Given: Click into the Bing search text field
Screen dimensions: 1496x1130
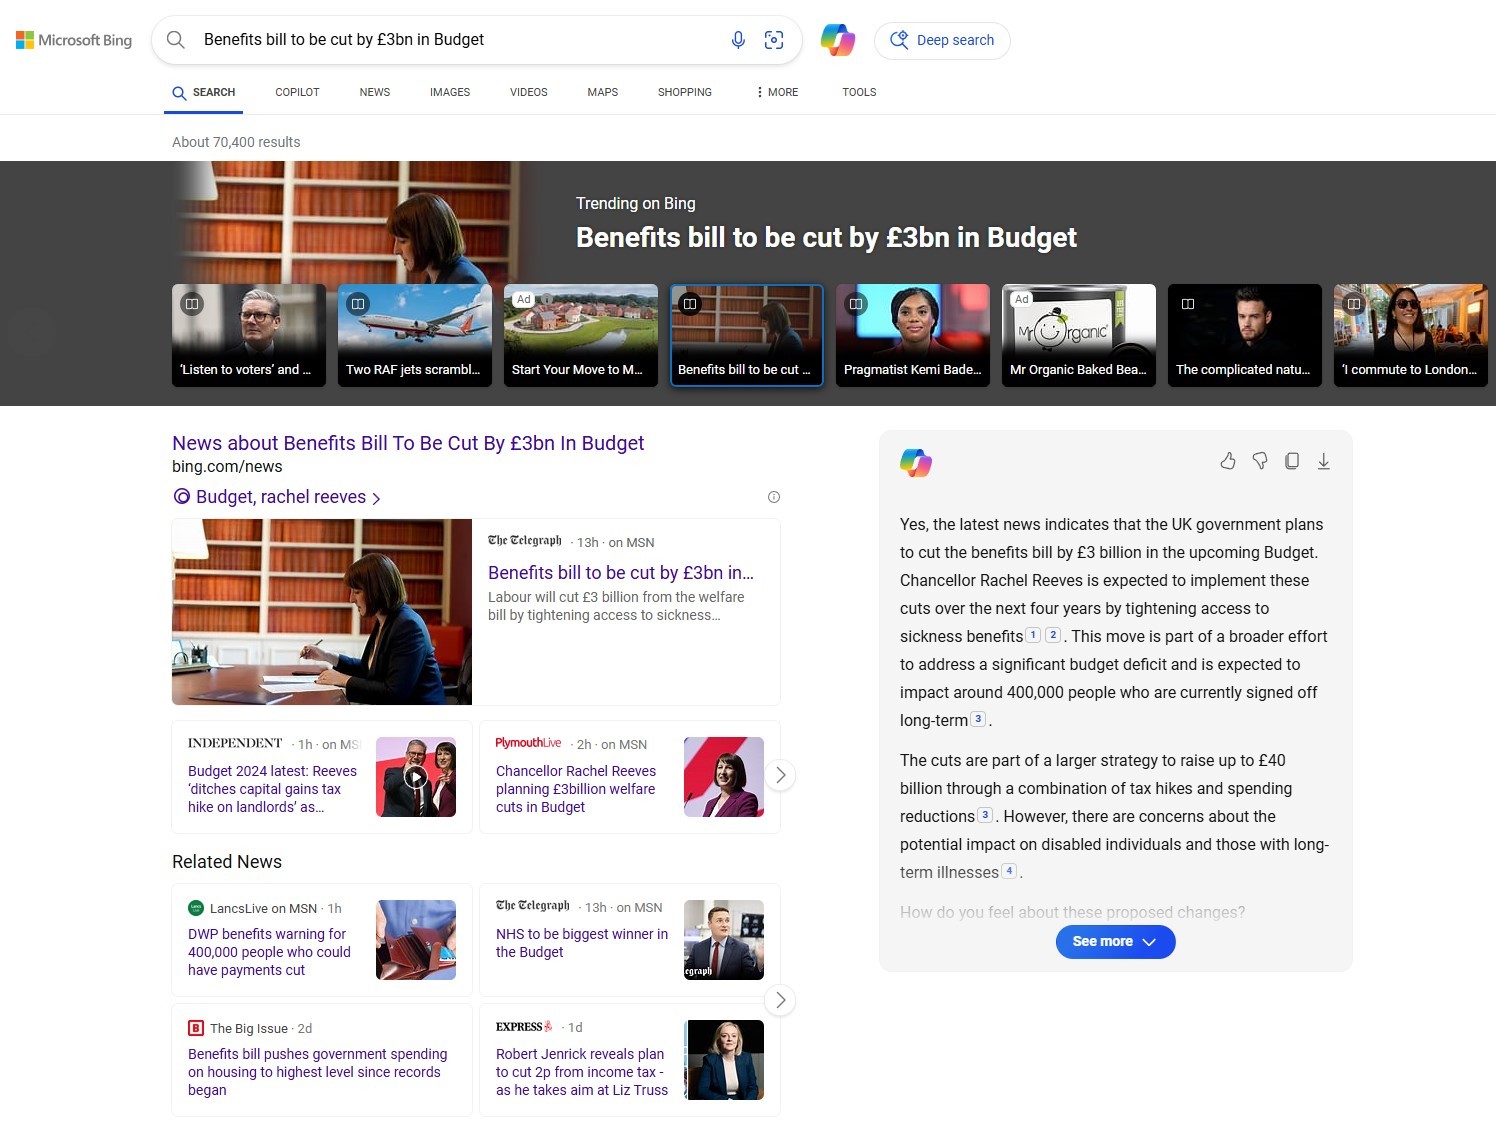Looking at the screenshot, I should click(450, 40).
